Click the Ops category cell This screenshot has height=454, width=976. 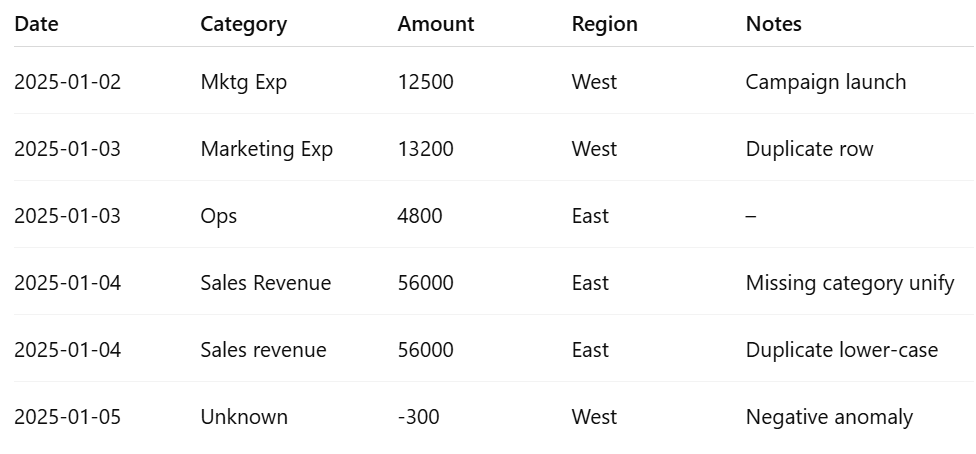click(x=218, y=216)
